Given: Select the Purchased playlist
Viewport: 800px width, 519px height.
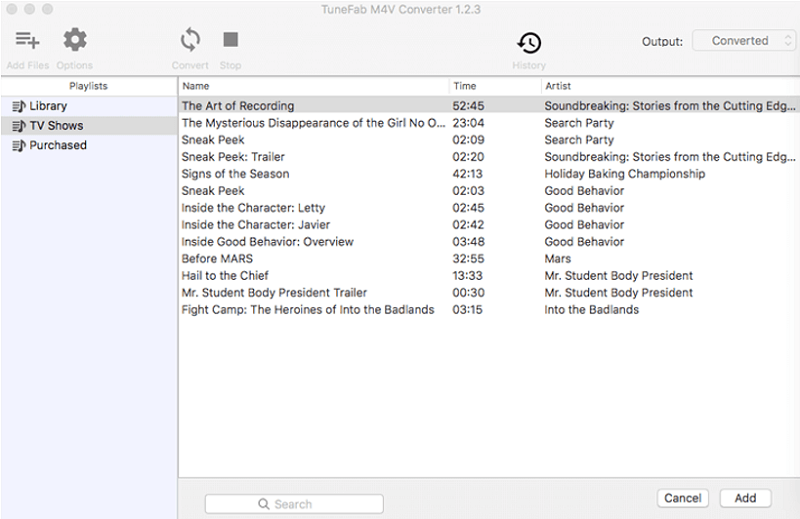Looking at the screenshot, I should (89, 145).
